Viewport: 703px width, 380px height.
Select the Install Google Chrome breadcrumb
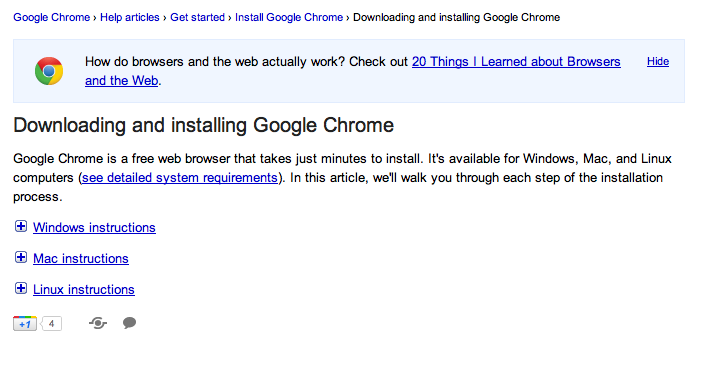tap(289, 17)
